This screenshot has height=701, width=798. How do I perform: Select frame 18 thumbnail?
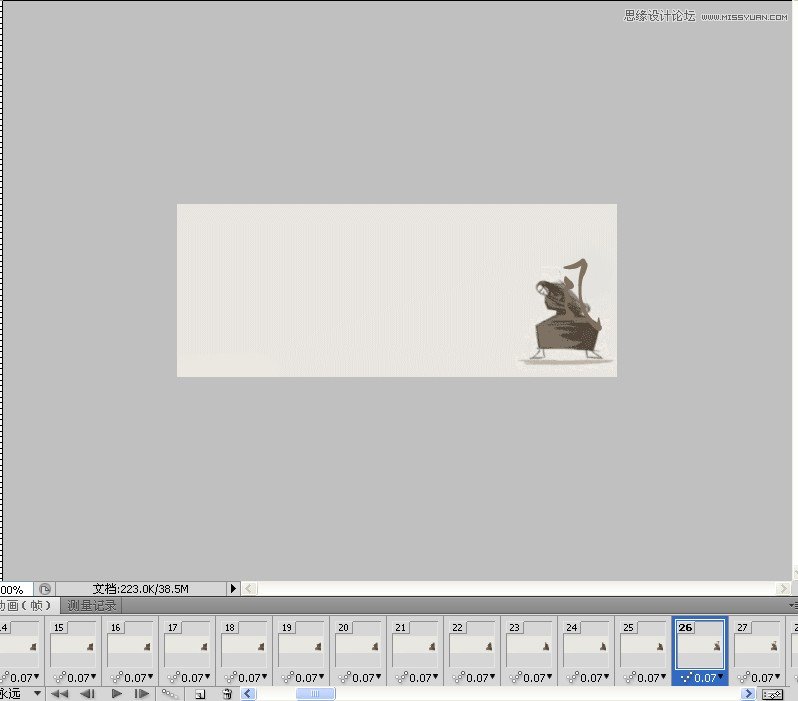(x=244, y=644)
